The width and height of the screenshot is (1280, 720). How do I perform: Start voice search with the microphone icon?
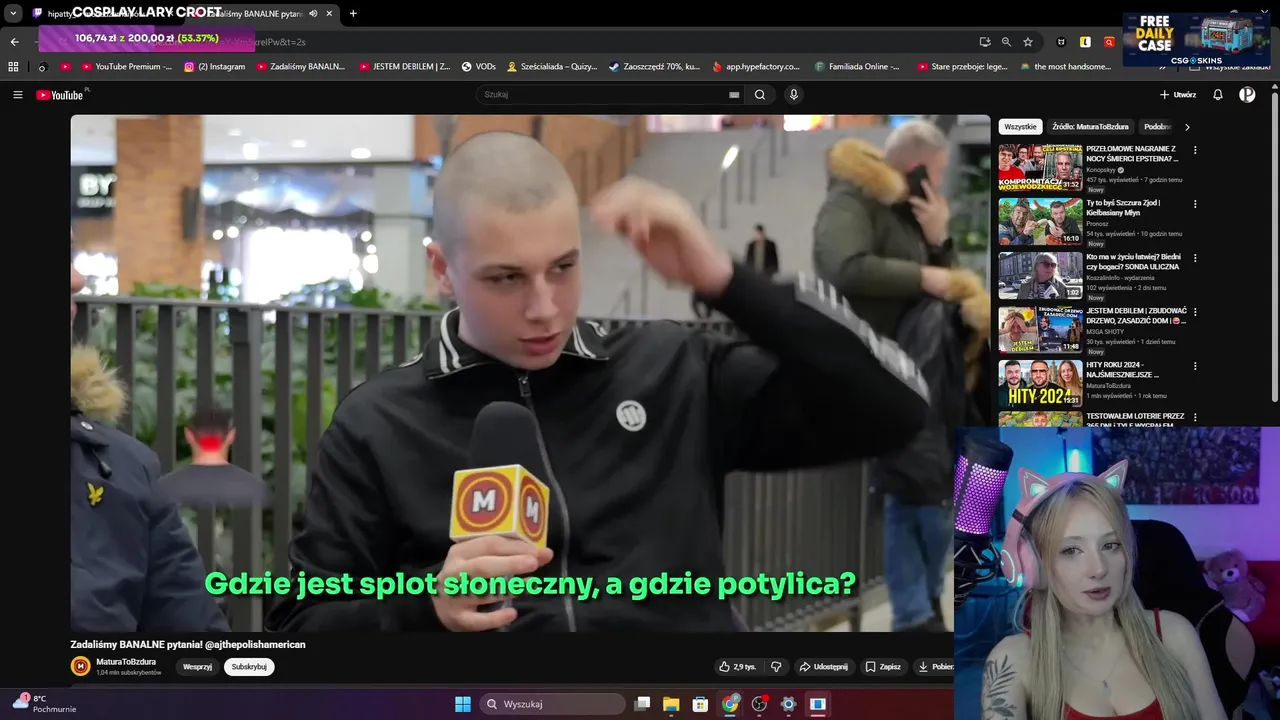pyautogui.click(x=794, y=95)
